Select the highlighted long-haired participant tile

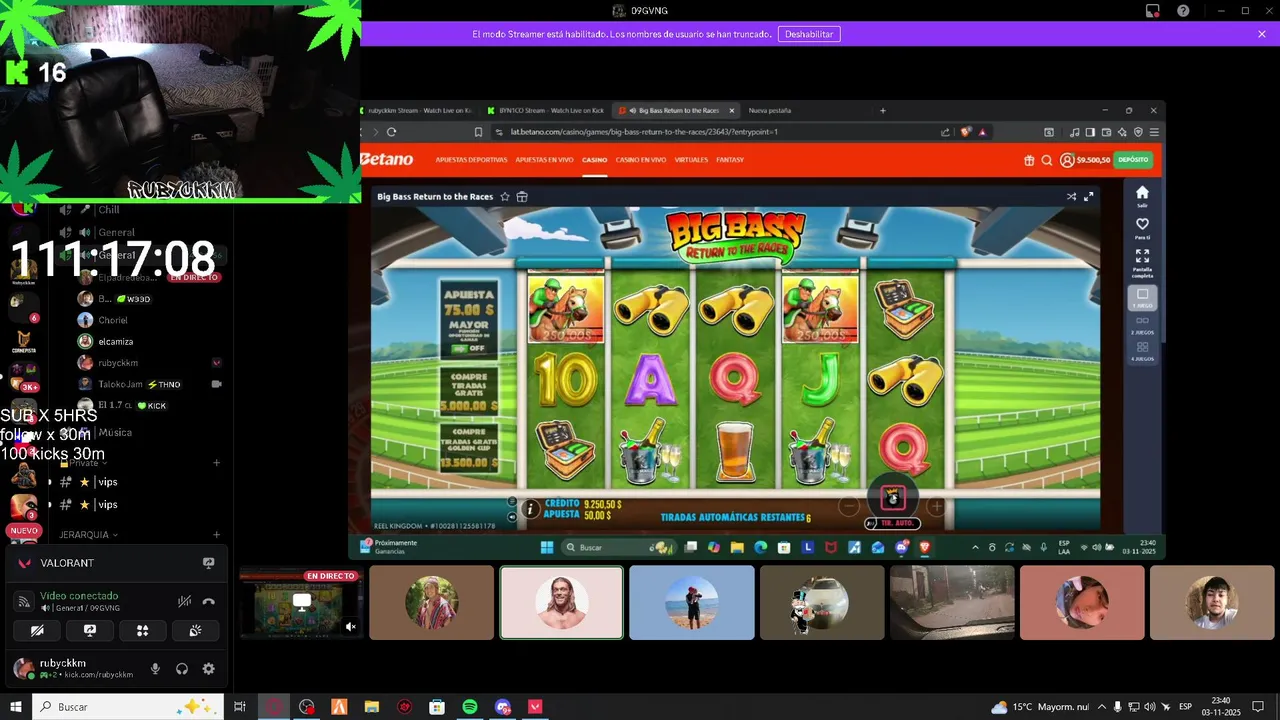pos(562,602)
